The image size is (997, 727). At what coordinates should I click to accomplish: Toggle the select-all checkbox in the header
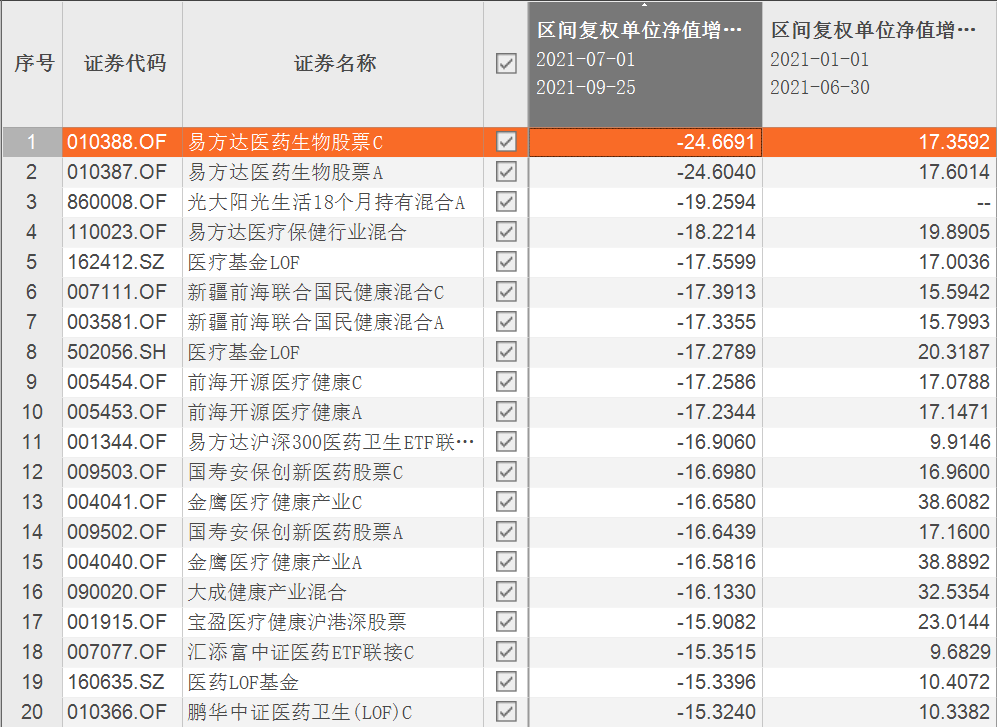pyautogui.click(x=506, y=64)
